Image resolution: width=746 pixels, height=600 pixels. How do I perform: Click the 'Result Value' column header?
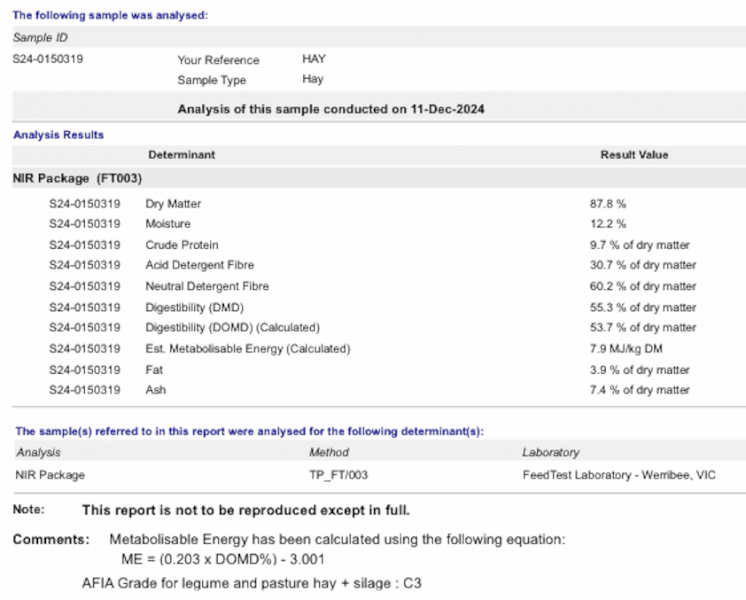pos(634,155)
